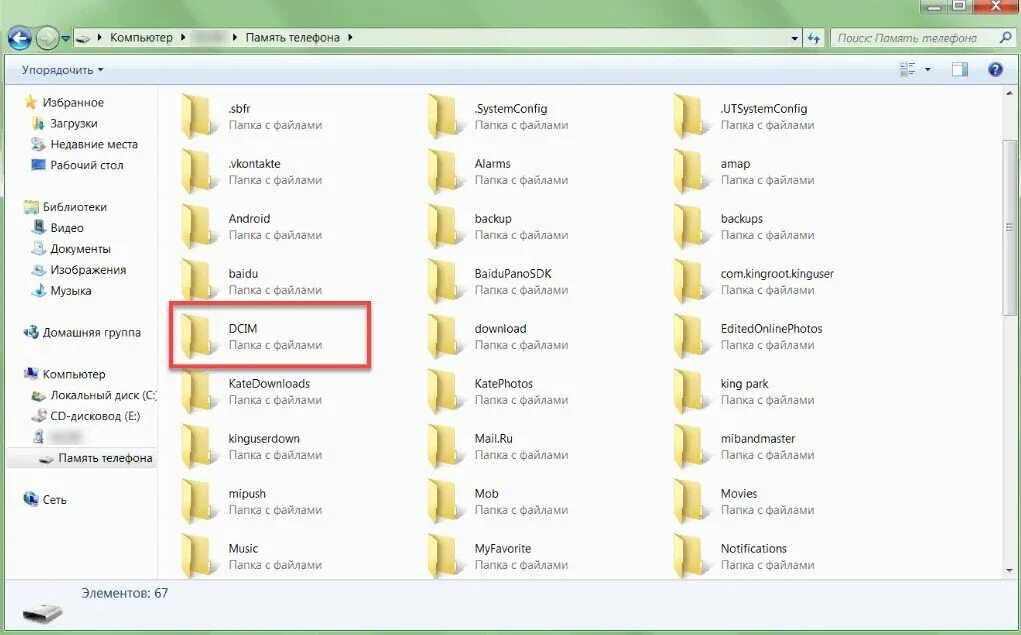Select Избранное in navigation pane
Image resolution: width=1021 pixels, height=635 pixels.
[73, 102]
